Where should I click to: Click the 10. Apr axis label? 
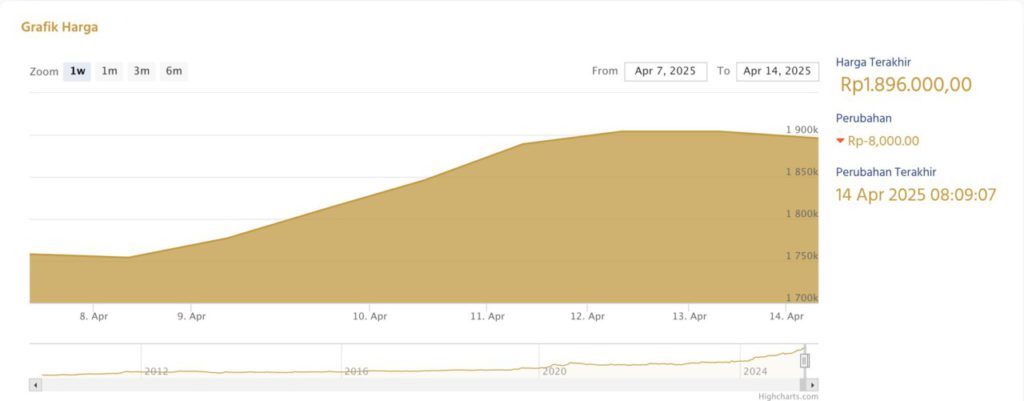[370, 316]
